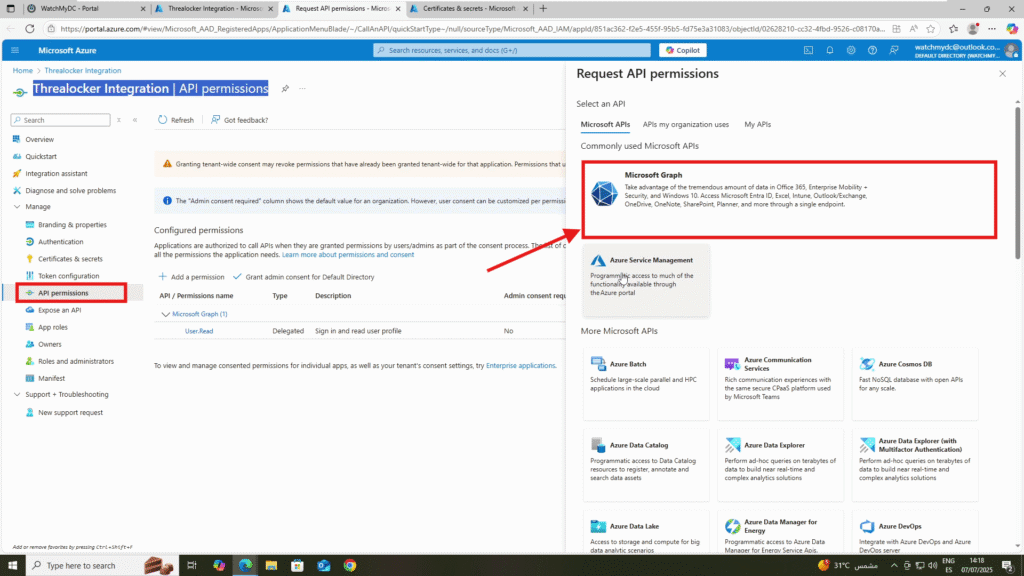This screenshot has height=576, width=1024.
Task: Open Microsoft Edge from the taskbar
Action: (246, 566)
